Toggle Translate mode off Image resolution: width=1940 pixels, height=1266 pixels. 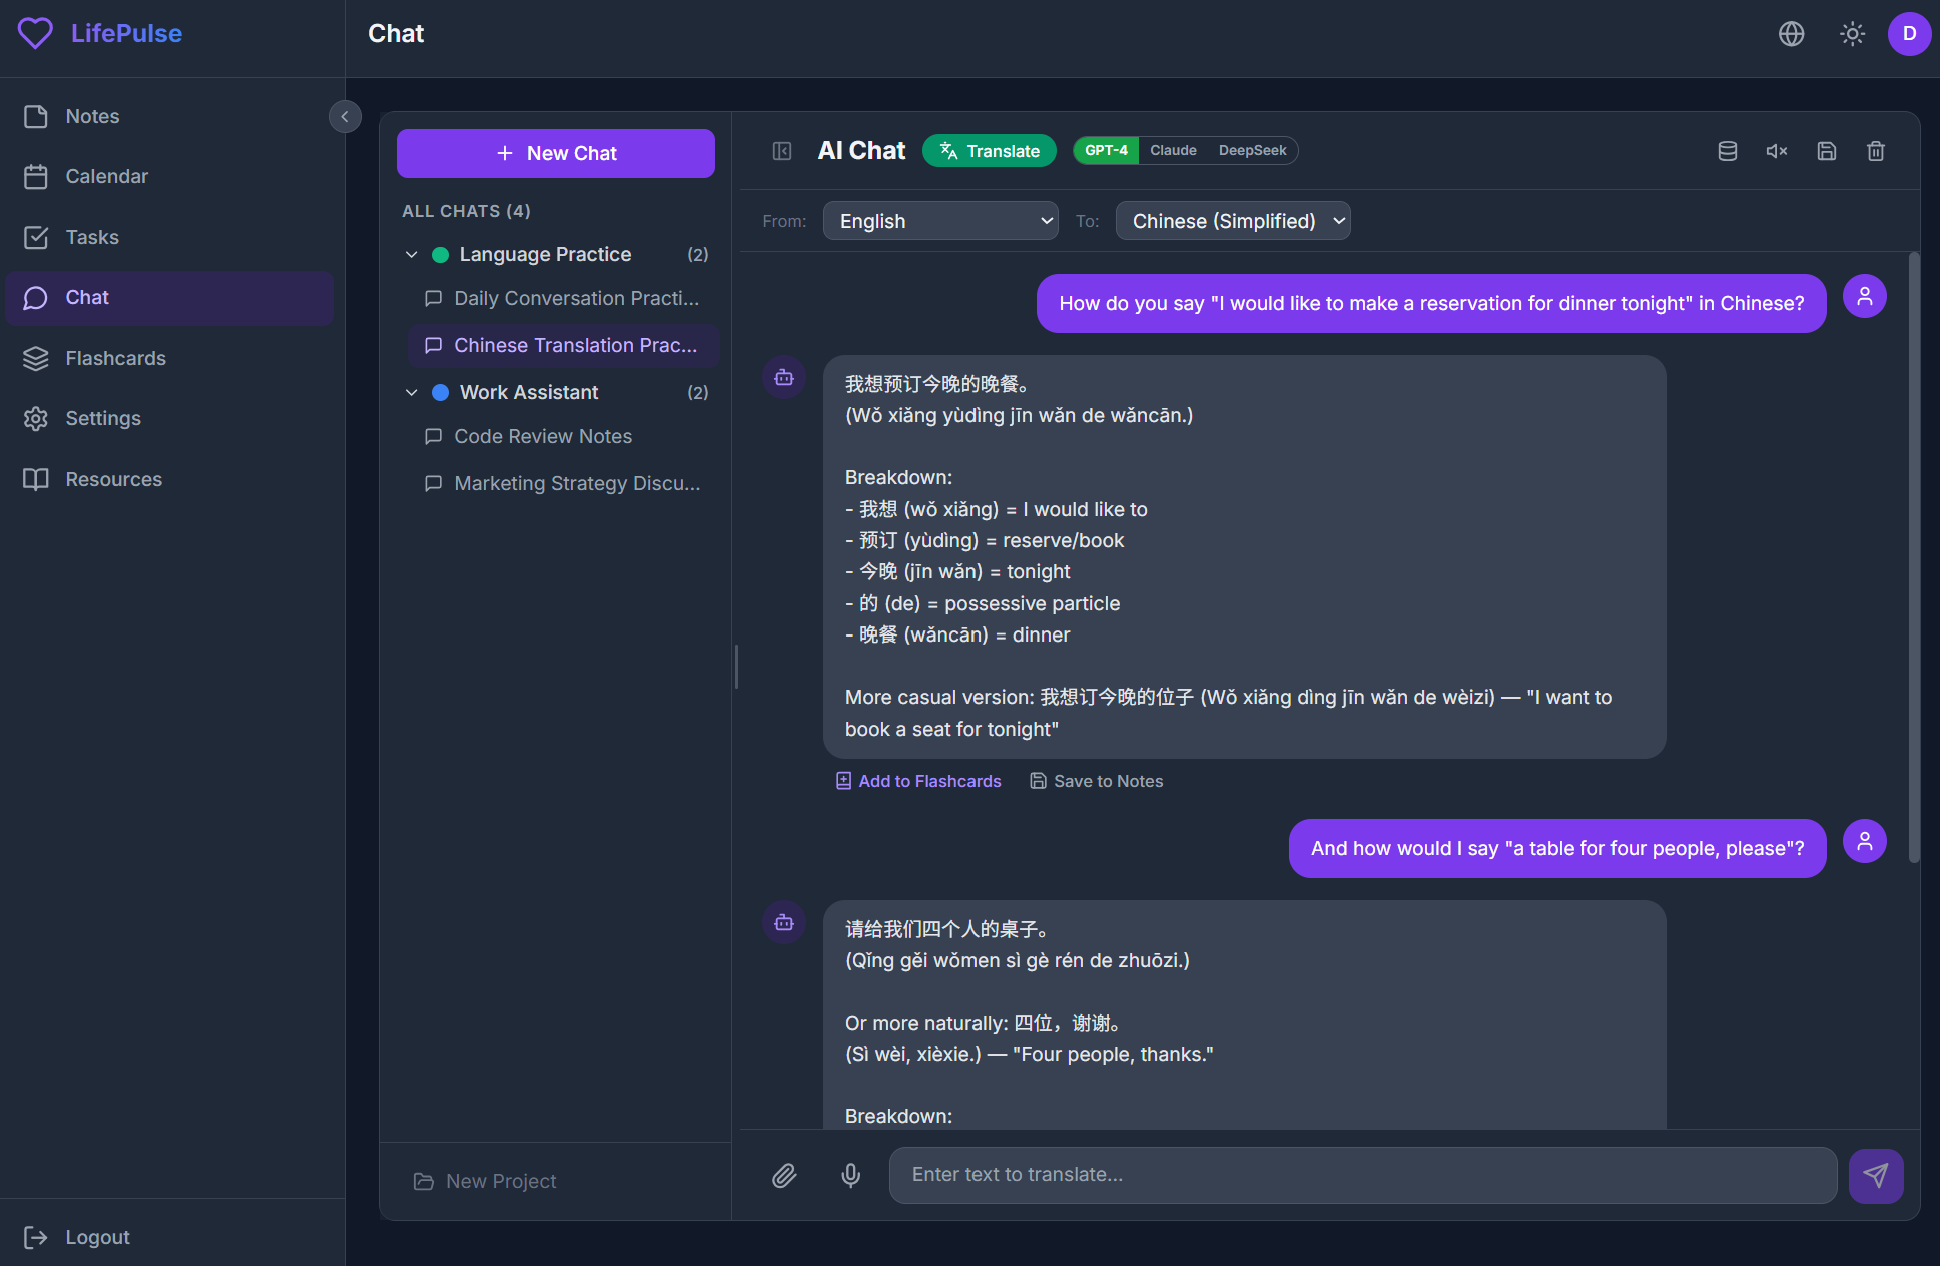tap(989, 150)
